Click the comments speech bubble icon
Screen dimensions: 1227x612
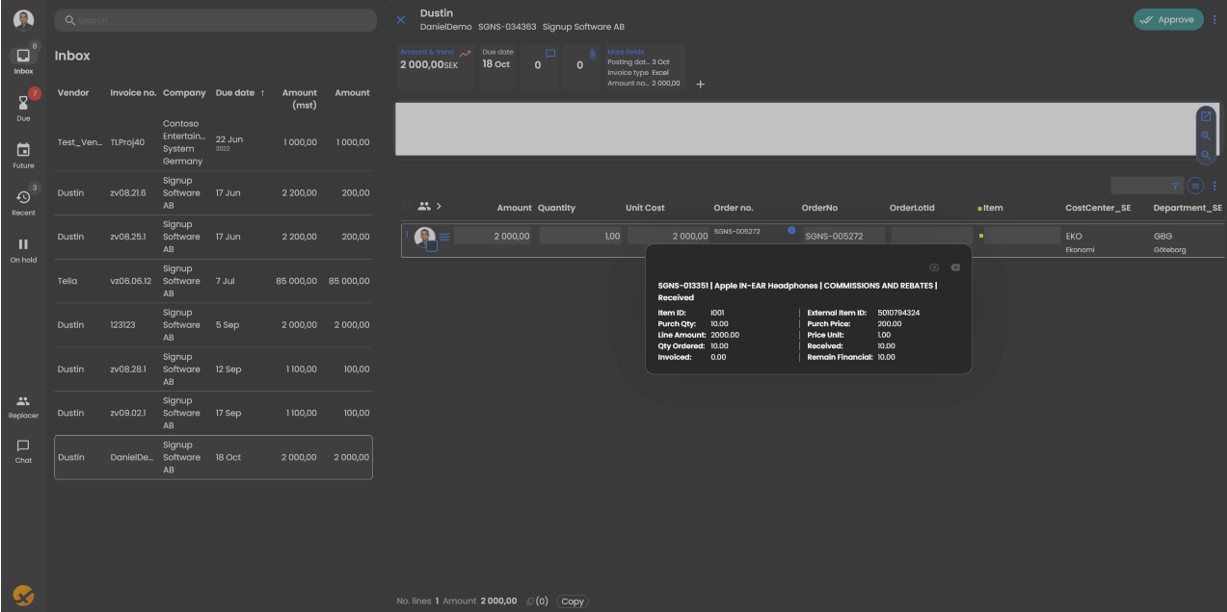click(x=550, y=53)
